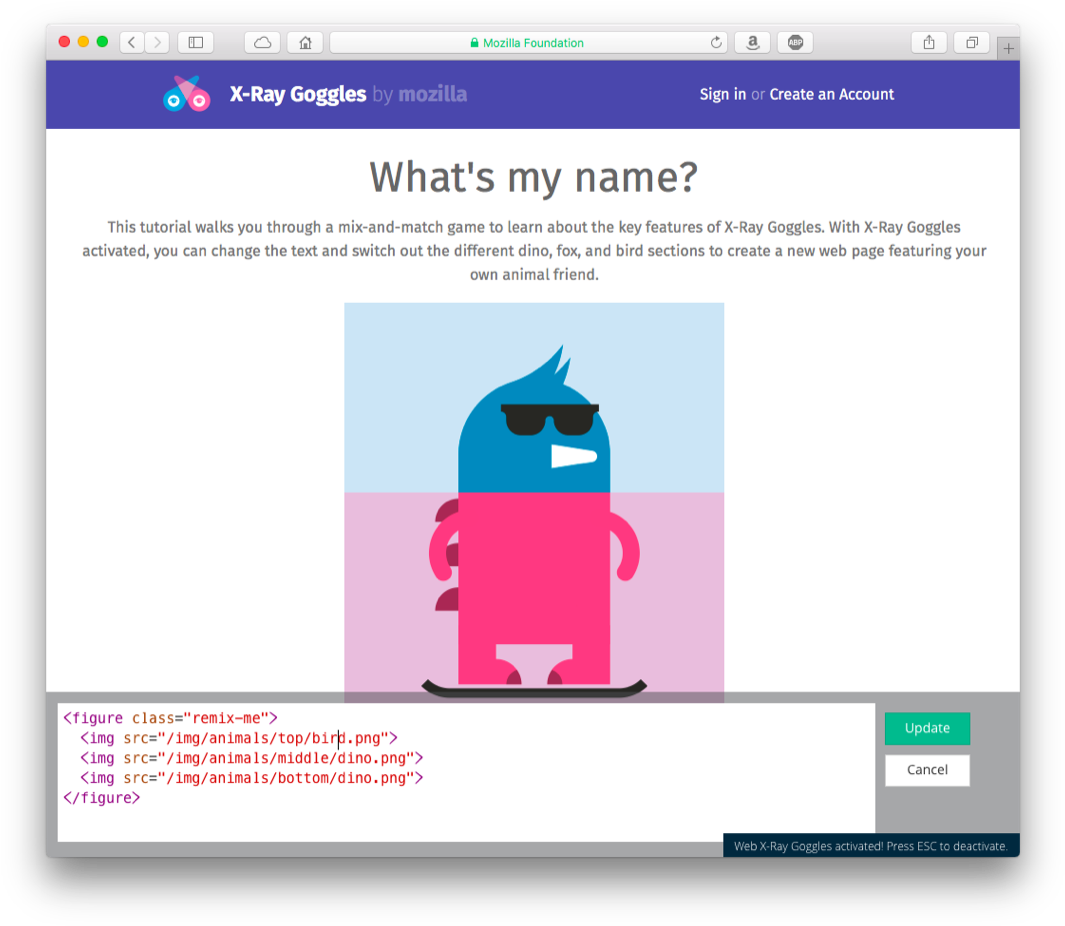Screen dimensions: 1065x926
Task: Open the Share menu icon
Action: pos(929,42)
